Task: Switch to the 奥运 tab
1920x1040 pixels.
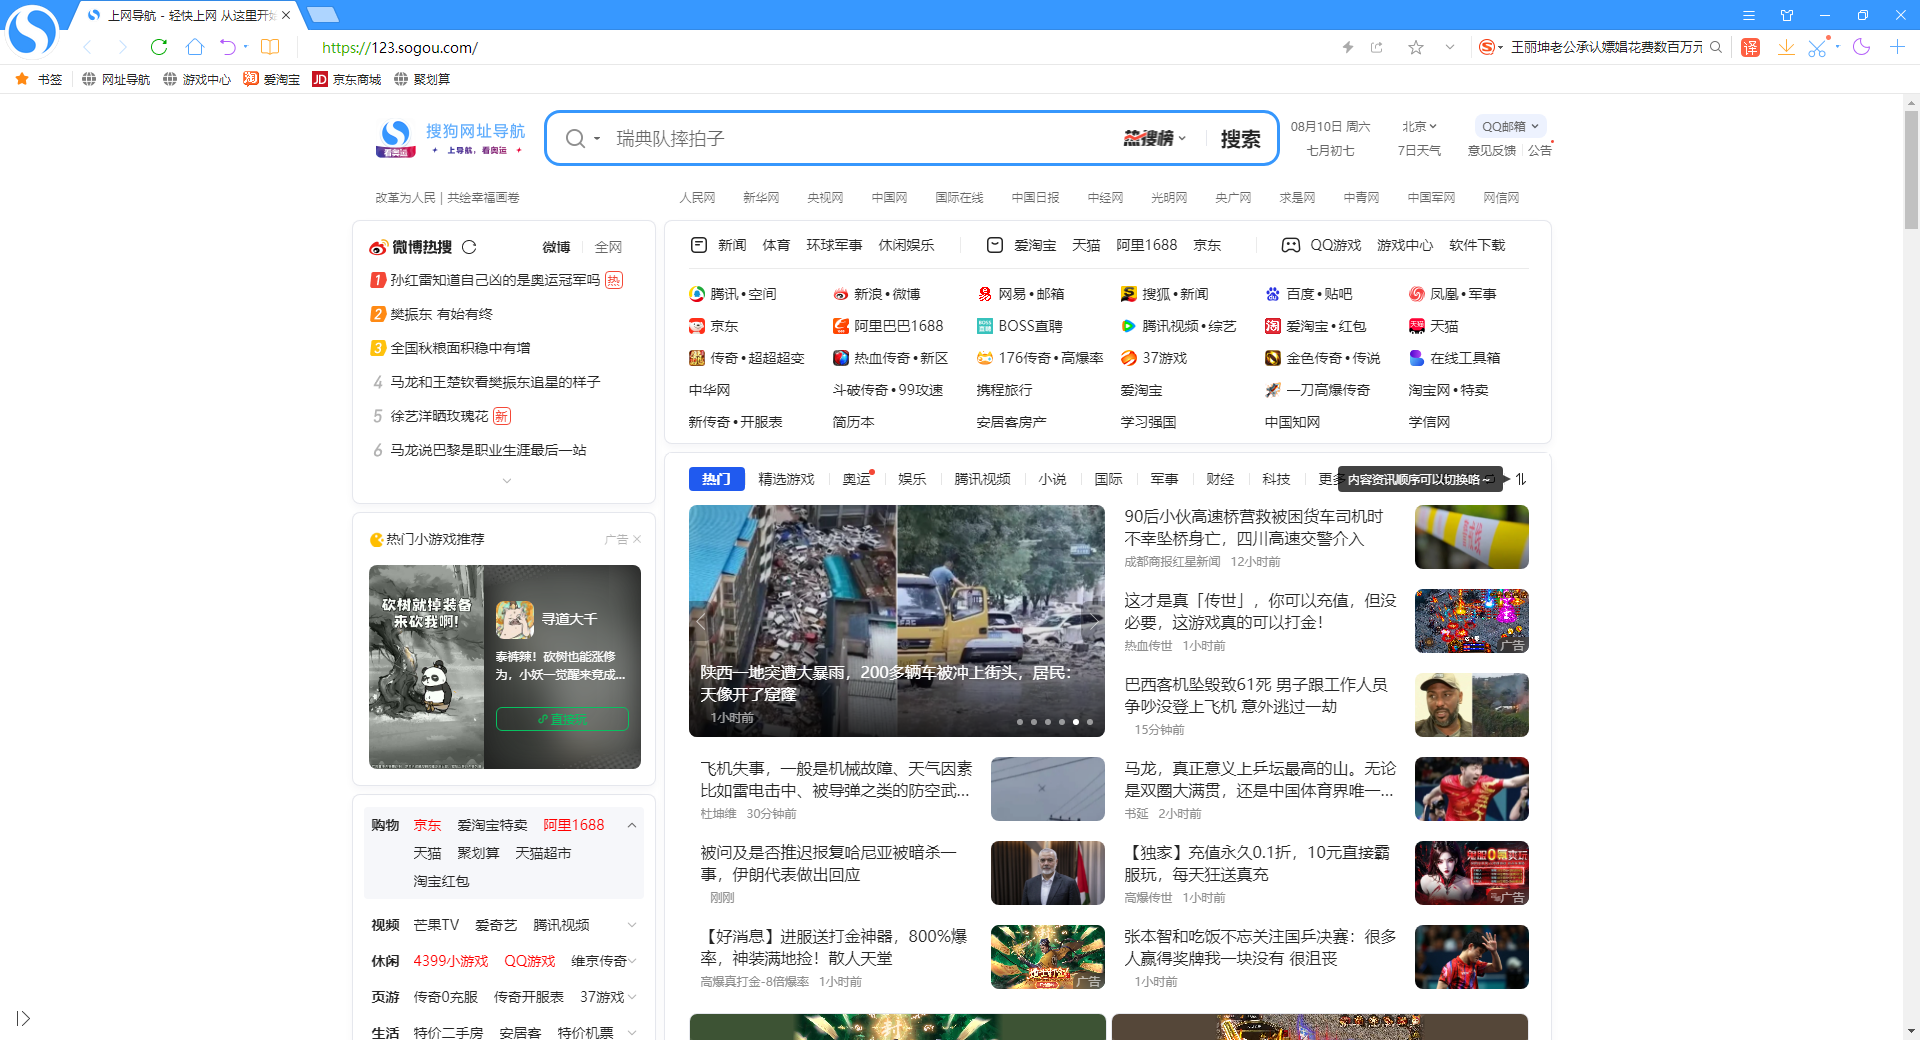Action: coord(856,480)
